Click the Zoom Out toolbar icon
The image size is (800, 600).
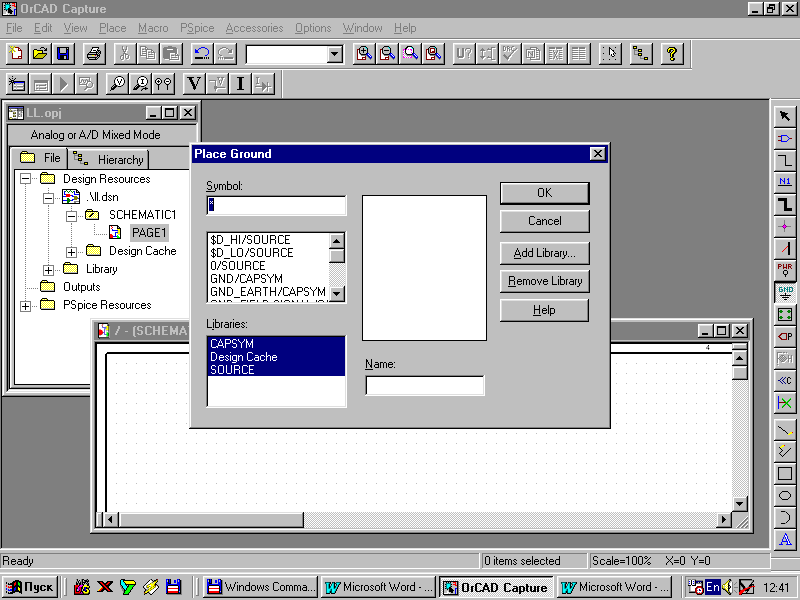tap(388, 54)
